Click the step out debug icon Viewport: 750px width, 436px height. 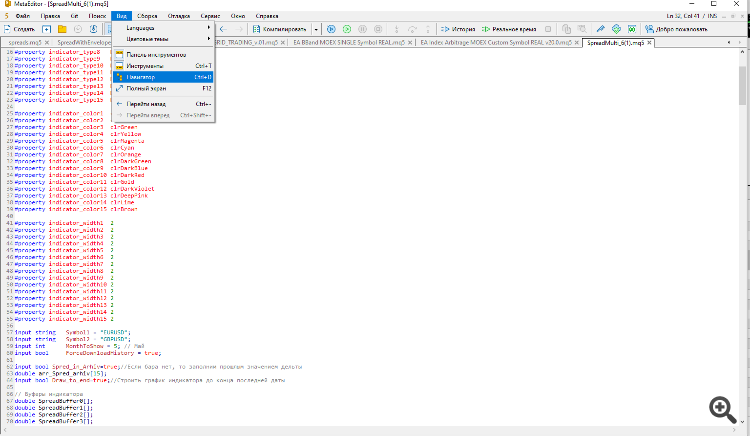pos(428,29)
